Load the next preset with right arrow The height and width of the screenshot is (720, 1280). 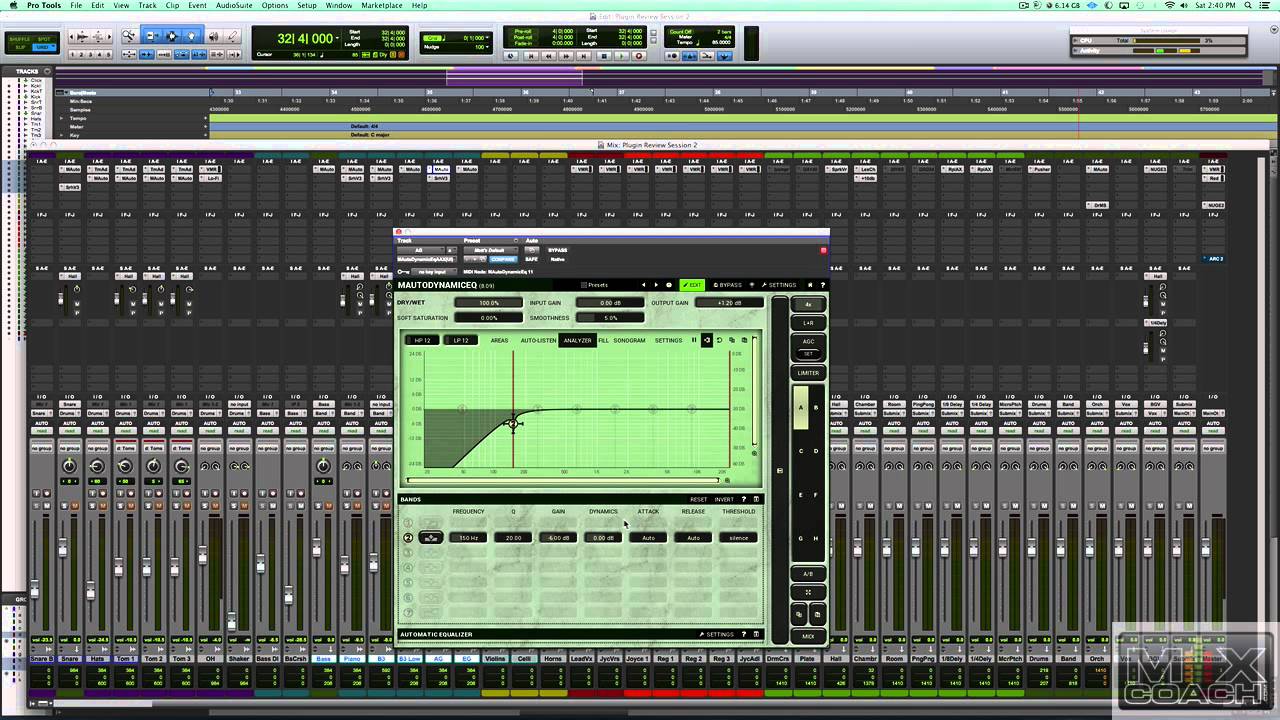(x=656, y=285)
